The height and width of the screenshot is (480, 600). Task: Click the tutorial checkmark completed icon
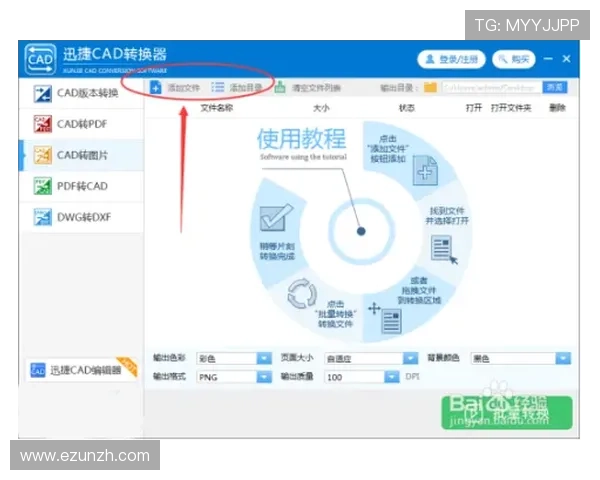[276, 217]
